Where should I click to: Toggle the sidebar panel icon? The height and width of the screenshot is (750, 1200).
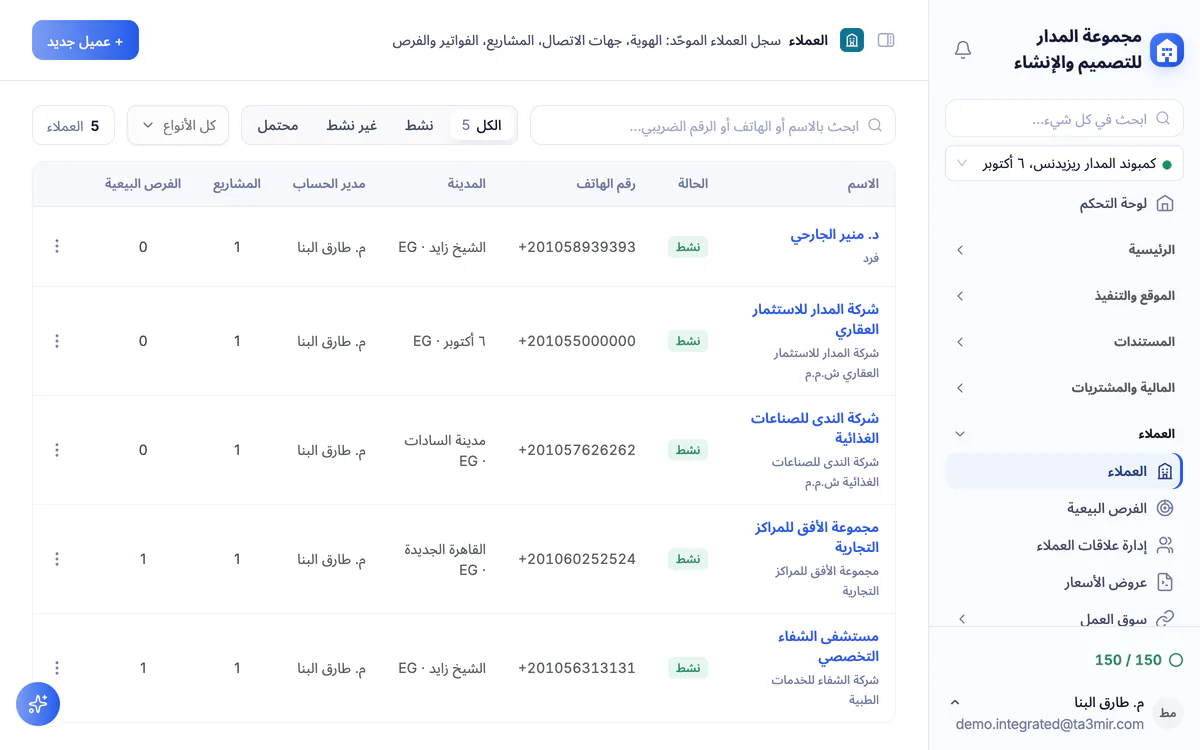pyautogui.click(x=886, y=40)
